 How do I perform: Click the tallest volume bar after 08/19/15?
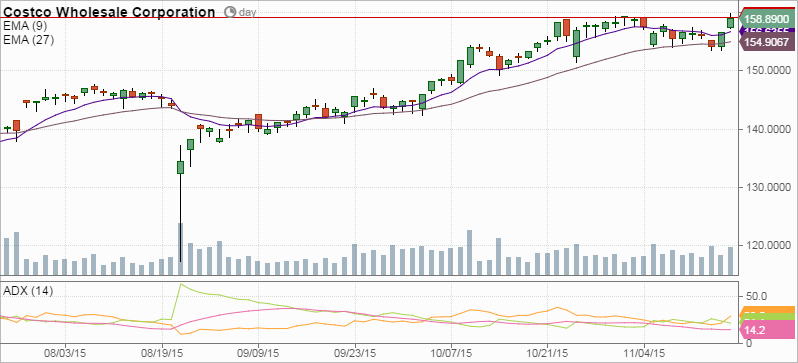coord(181,249)
